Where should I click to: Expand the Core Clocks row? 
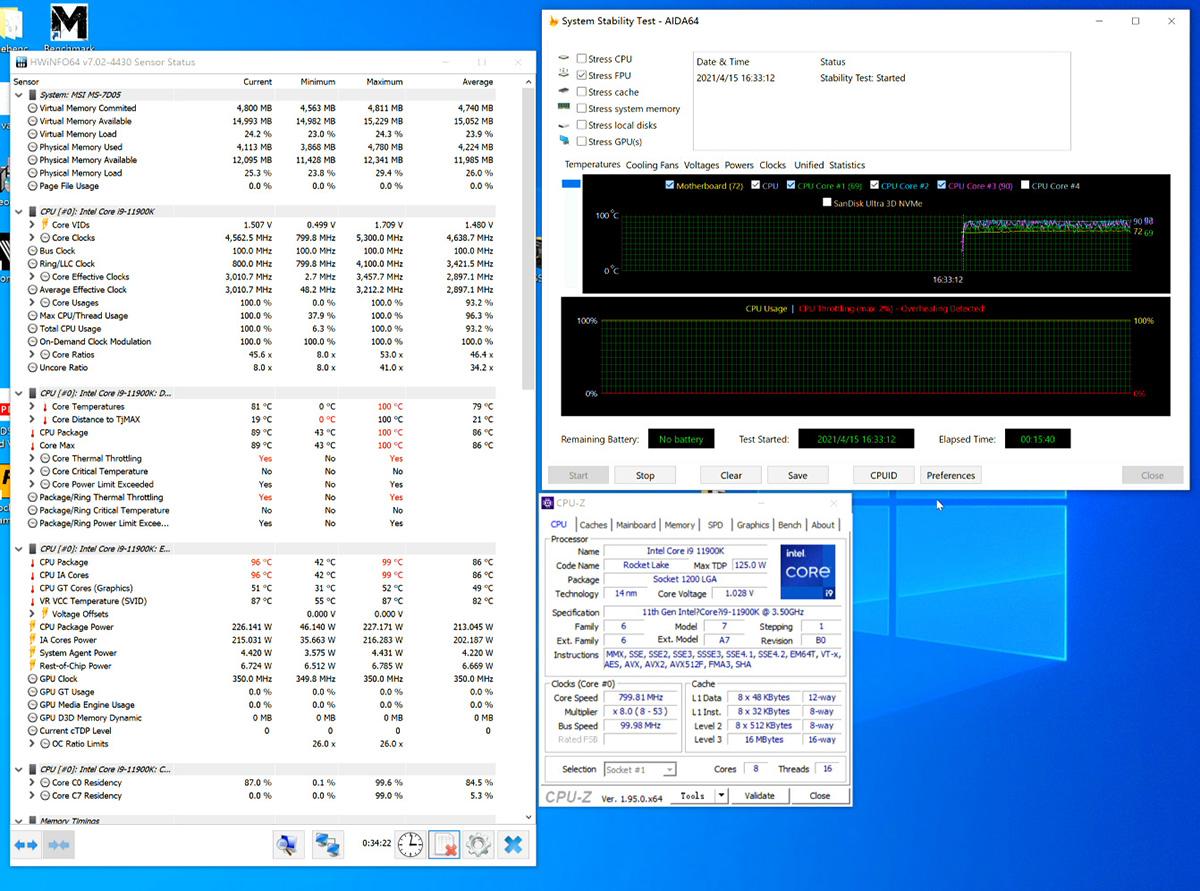click(33, 238)
